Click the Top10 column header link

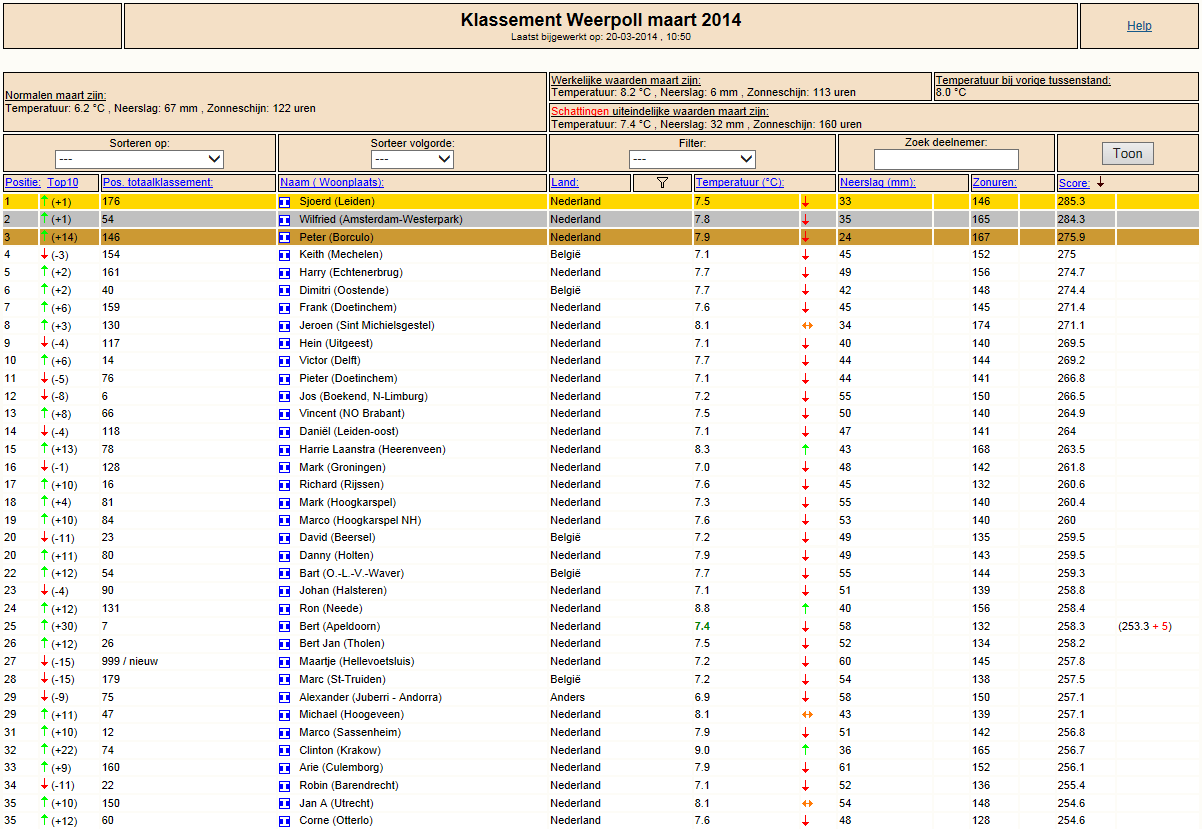click(x=71, y=182)
